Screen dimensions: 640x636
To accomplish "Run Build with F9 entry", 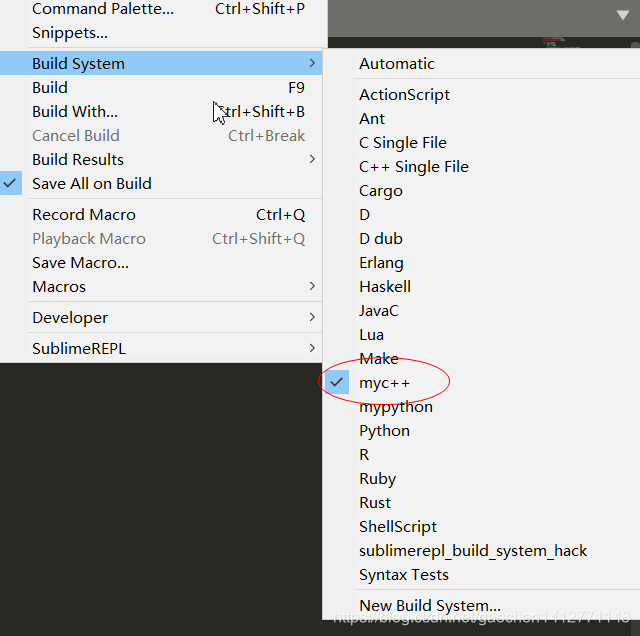I will click(x=161, y=87).
